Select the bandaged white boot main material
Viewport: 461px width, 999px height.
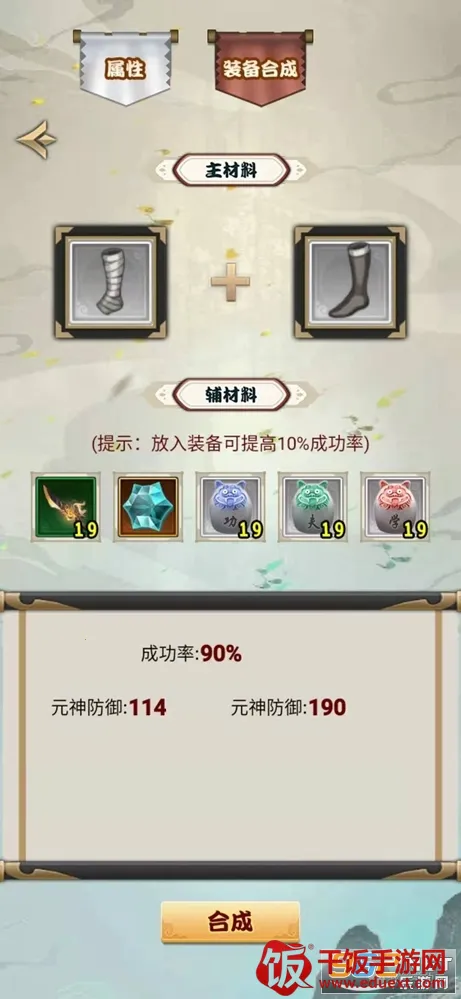(111, 282)
